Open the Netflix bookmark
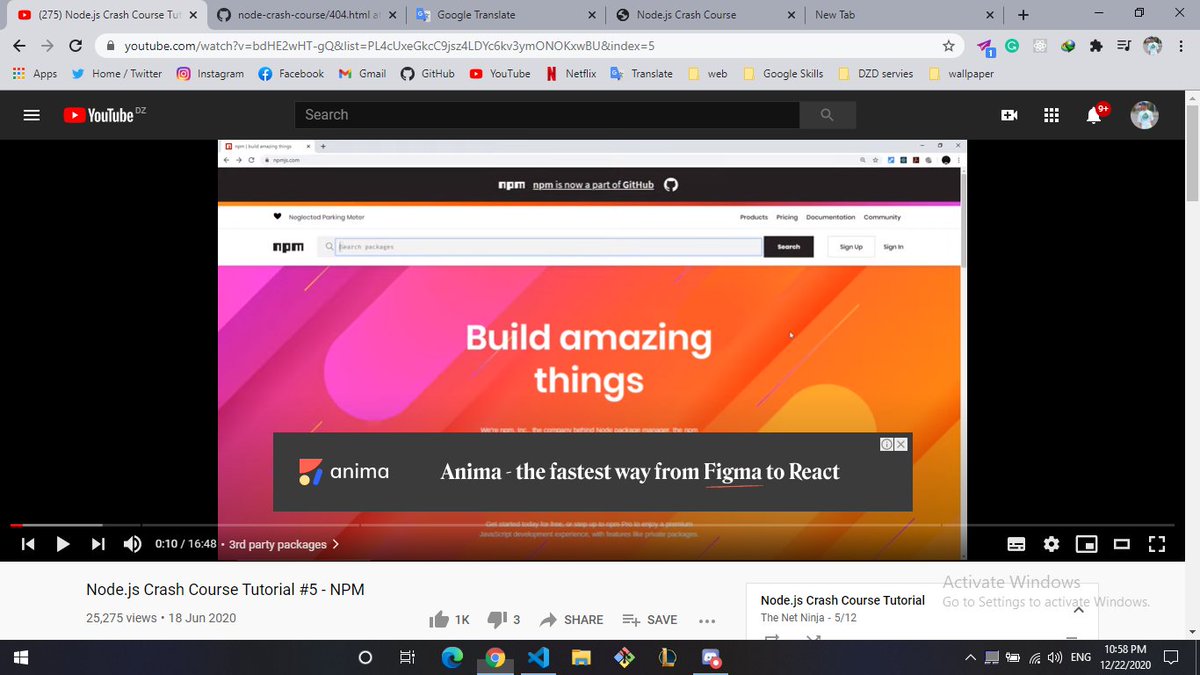This screenshot has height=675, width=1200. point(571,73)
